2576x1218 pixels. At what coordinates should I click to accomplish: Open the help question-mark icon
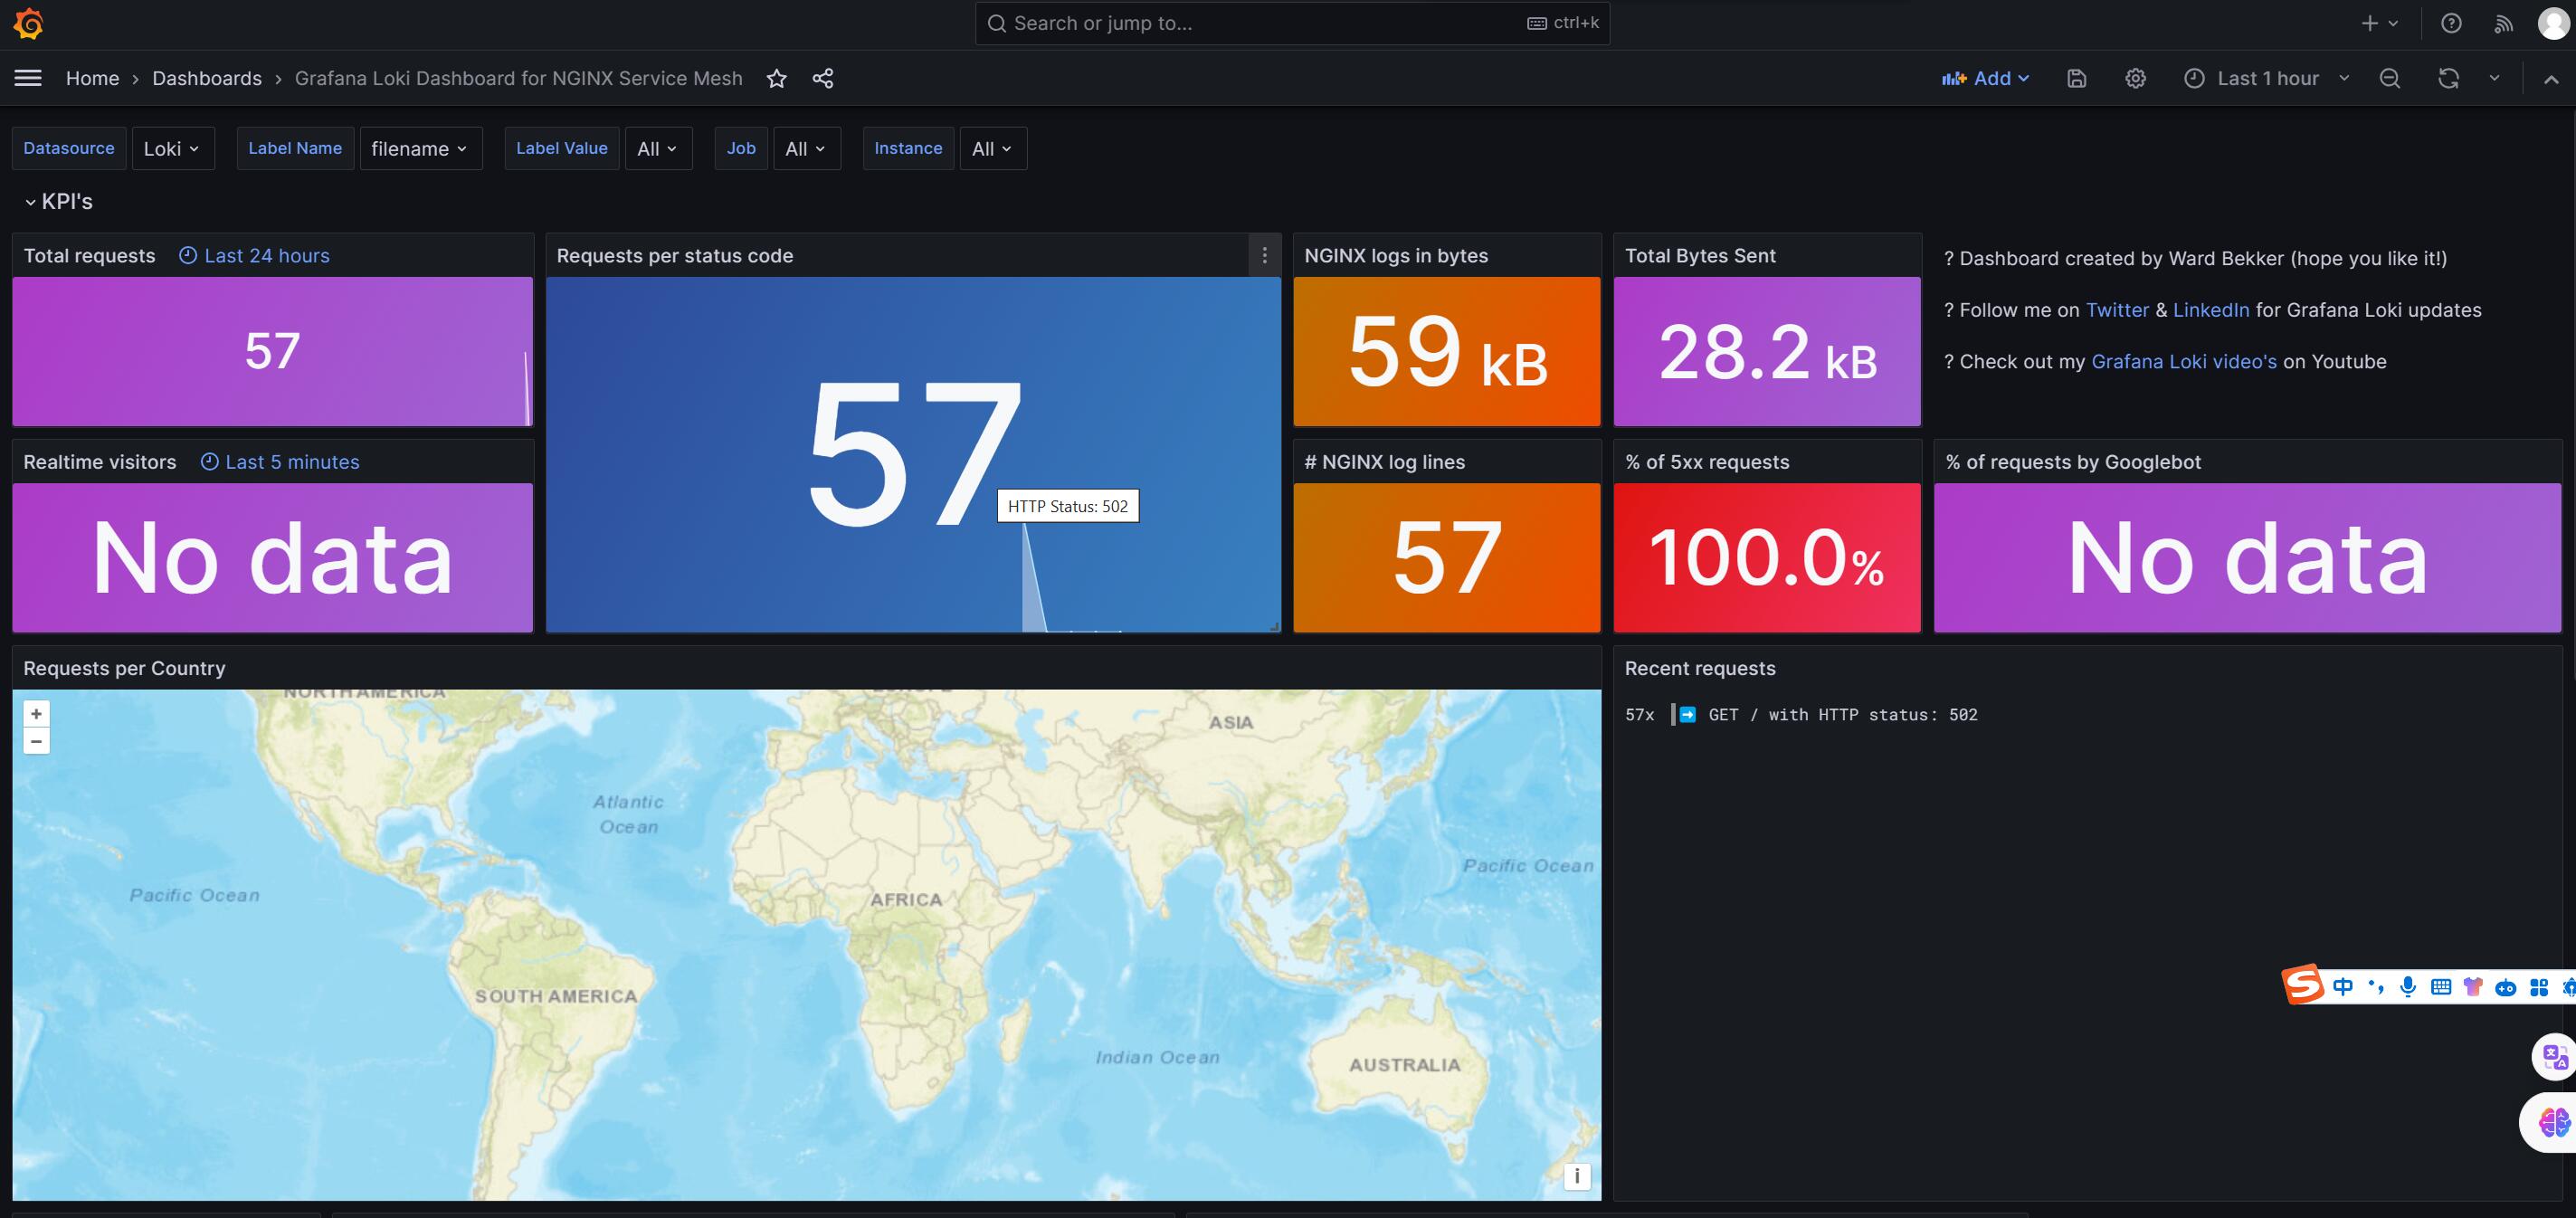click(2451, 23)
